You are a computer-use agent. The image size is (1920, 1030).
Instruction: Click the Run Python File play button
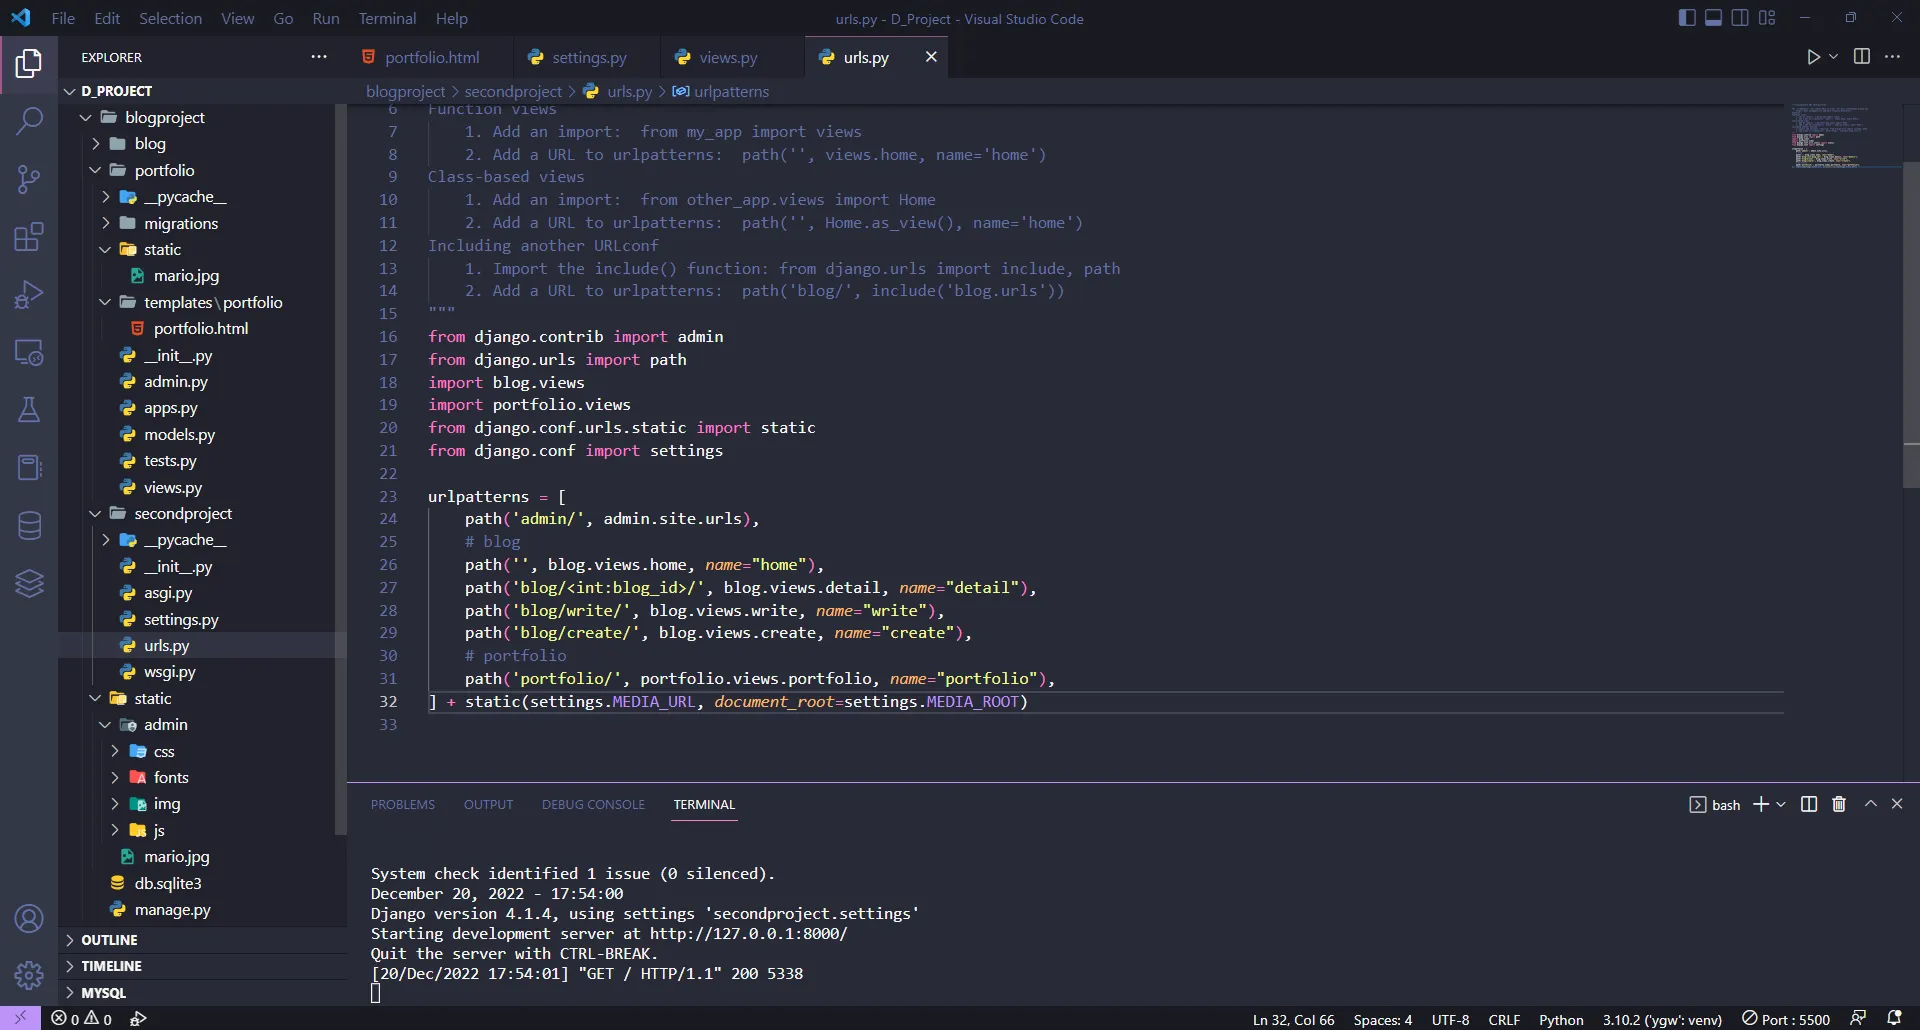1813,57
